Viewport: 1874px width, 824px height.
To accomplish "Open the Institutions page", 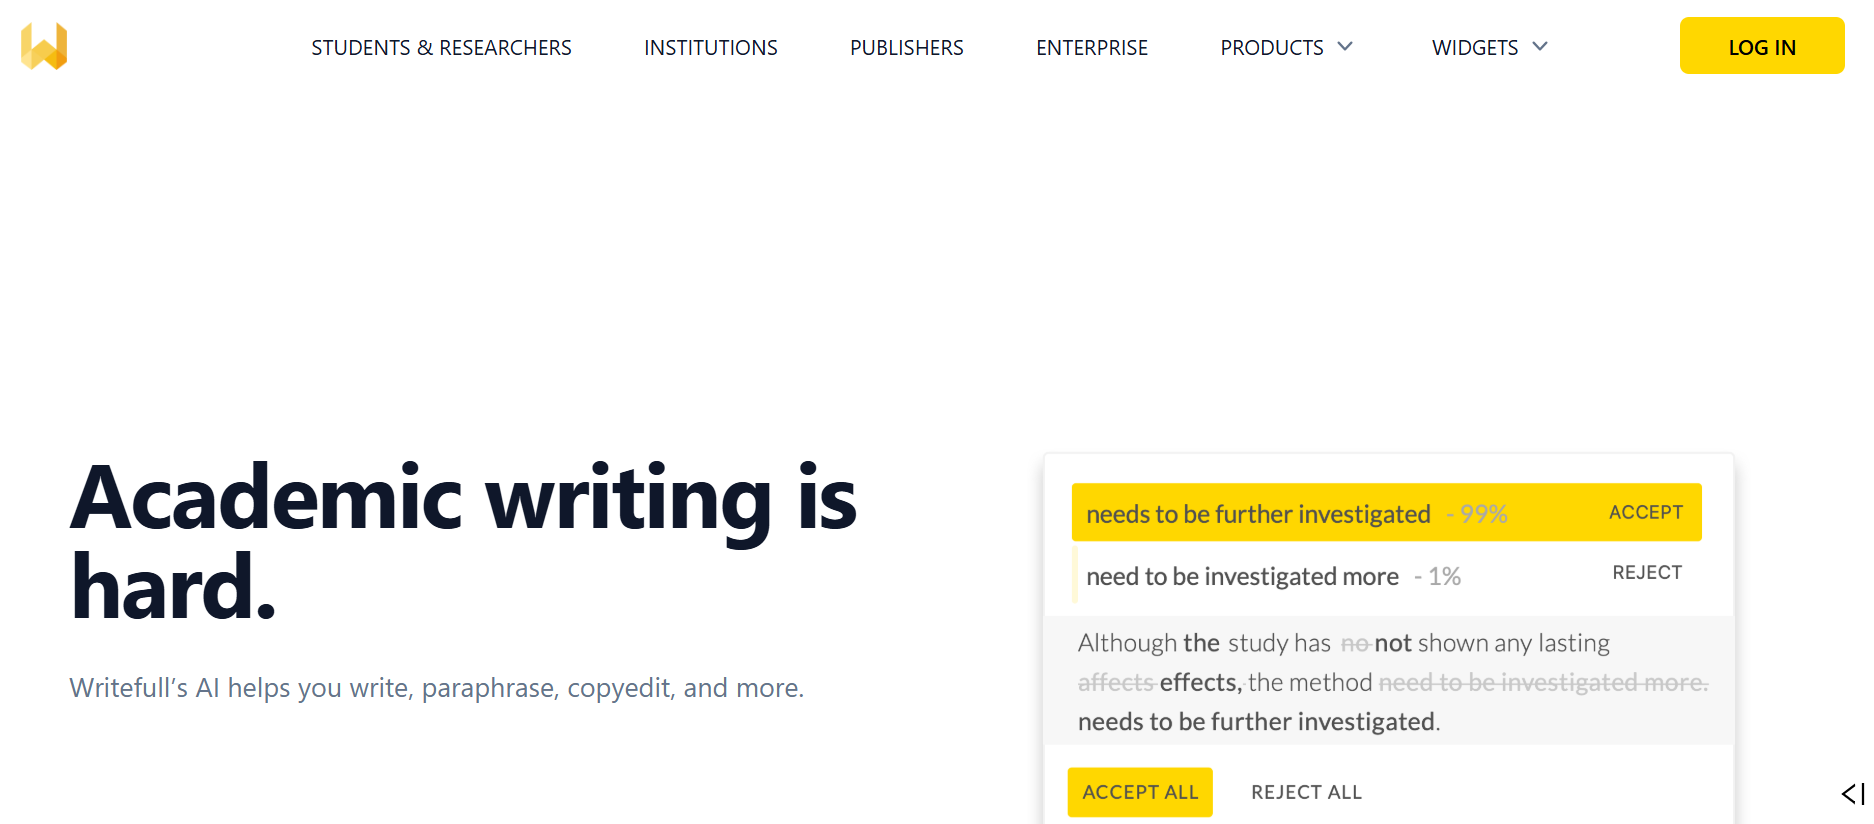I will [x=711, y=48].
